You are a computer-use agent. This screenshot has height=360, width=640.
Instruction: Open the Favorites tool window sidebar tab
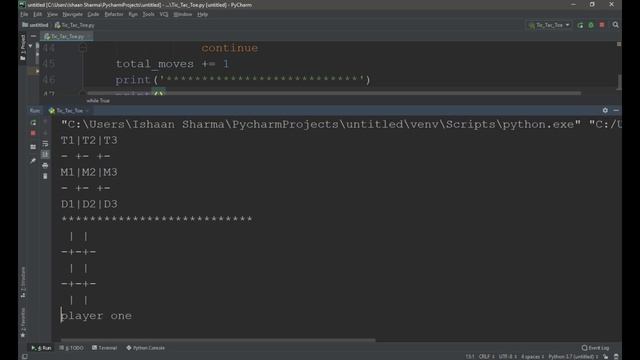[23, 322]
